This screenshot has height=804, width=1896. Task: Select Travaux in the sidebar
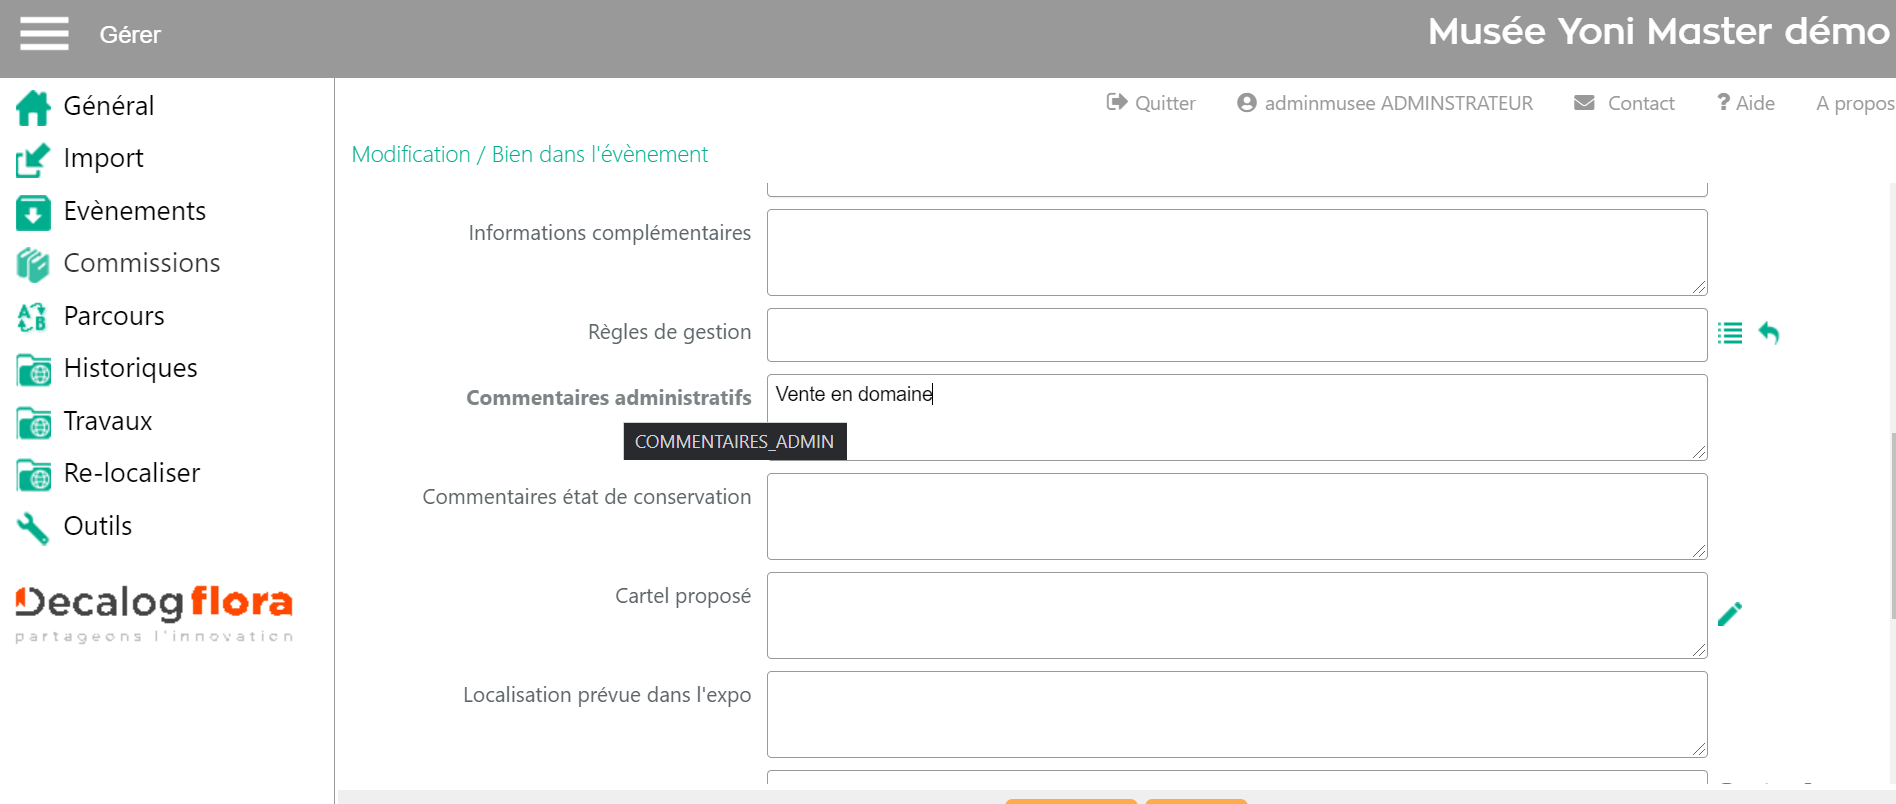tap(107, 421)
